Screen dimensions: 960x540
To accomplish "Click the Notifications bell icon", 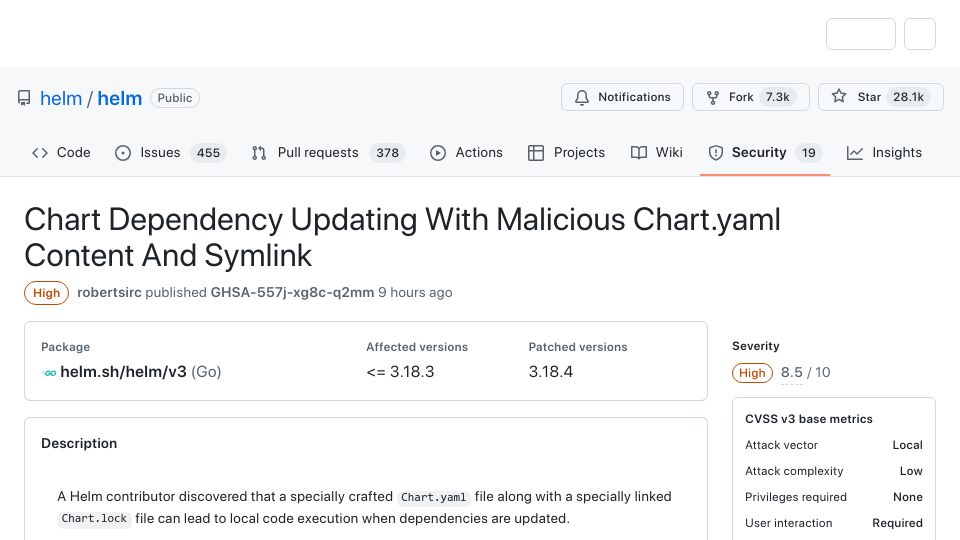I will click(x=582, y=97).
